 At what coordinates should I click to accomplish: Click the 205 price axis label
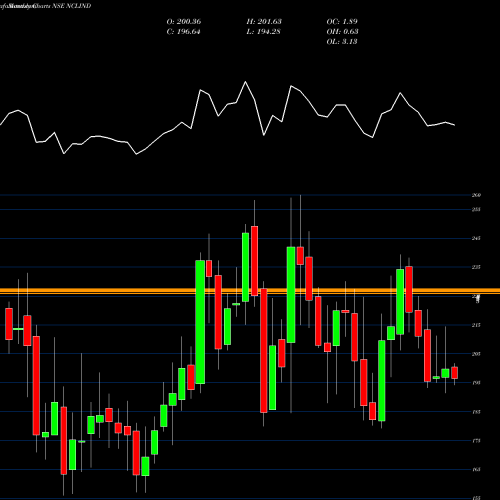coord(476,354)
